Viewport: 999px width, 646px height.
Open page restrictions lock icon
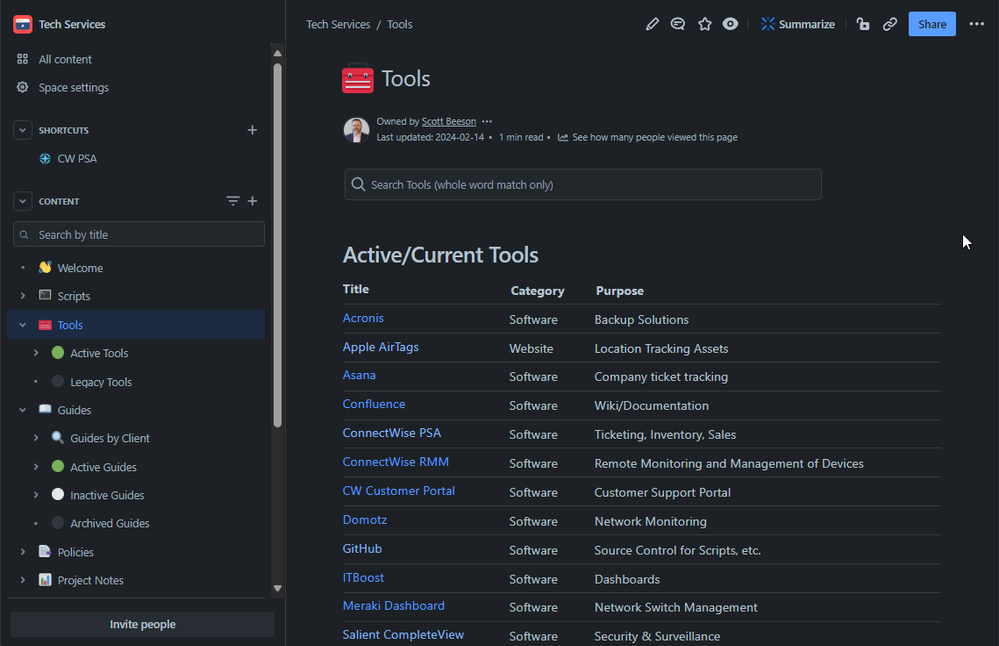coord(863,24)
